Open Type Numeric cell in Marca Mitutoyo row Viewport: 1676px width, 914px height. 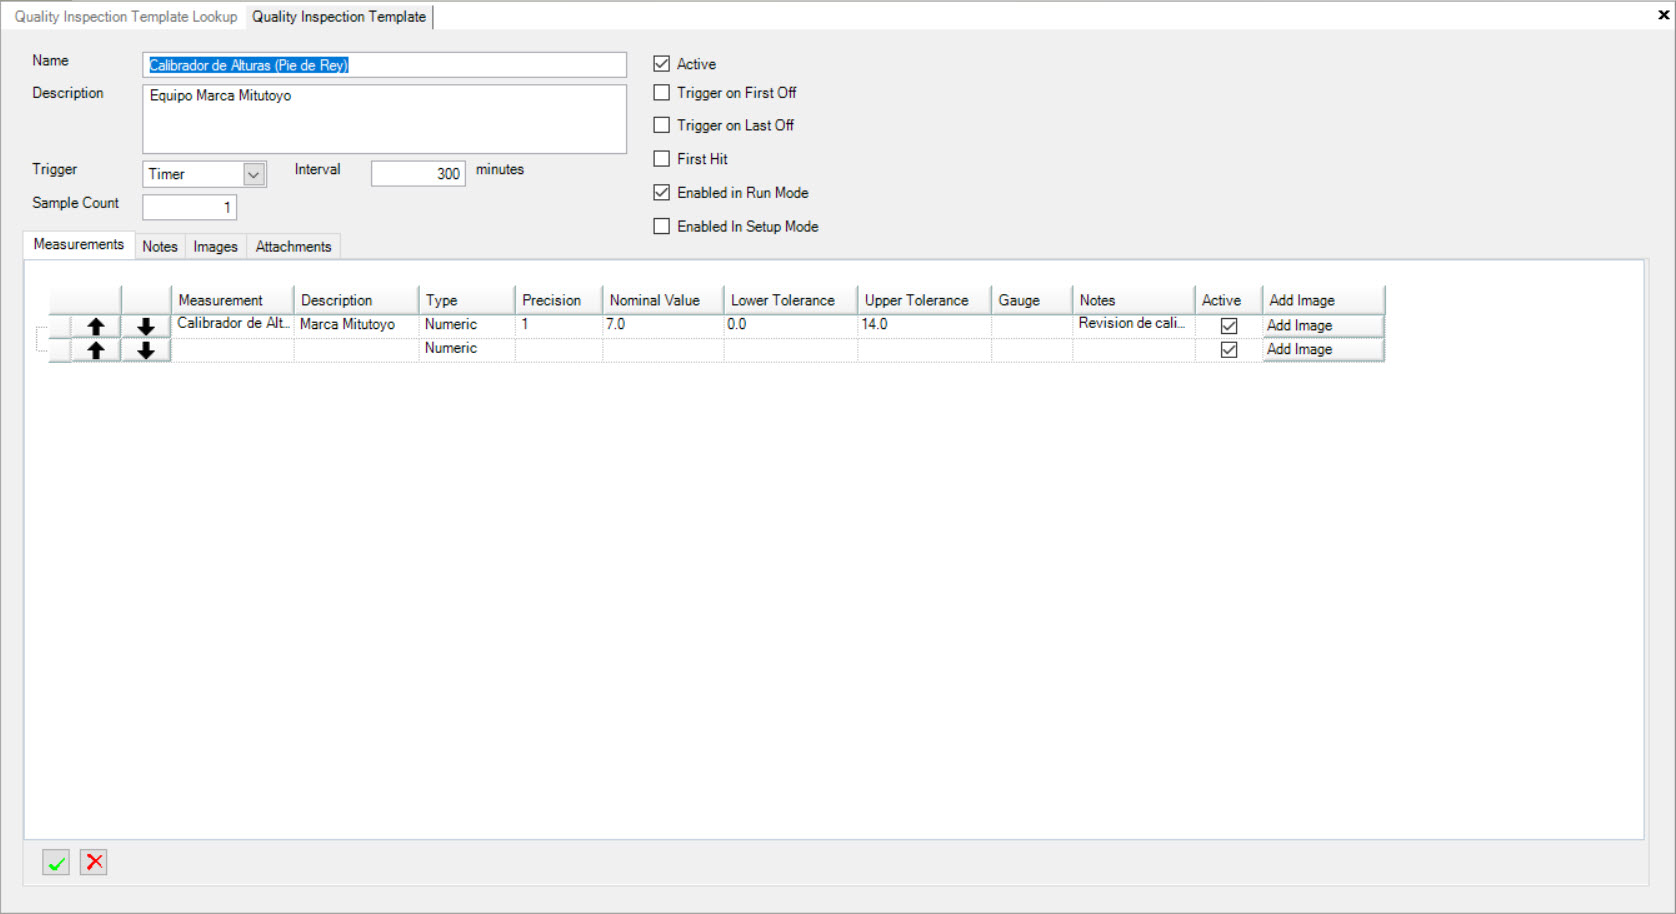466,325
